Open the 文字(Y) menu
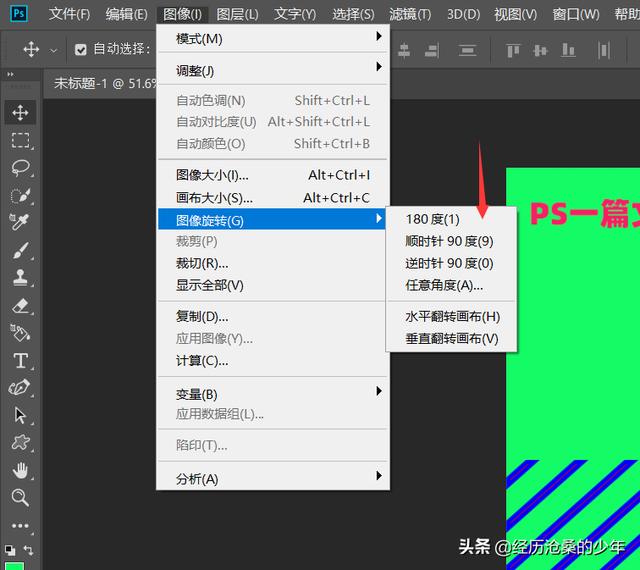640x570 pixels. tap(295, 14)
